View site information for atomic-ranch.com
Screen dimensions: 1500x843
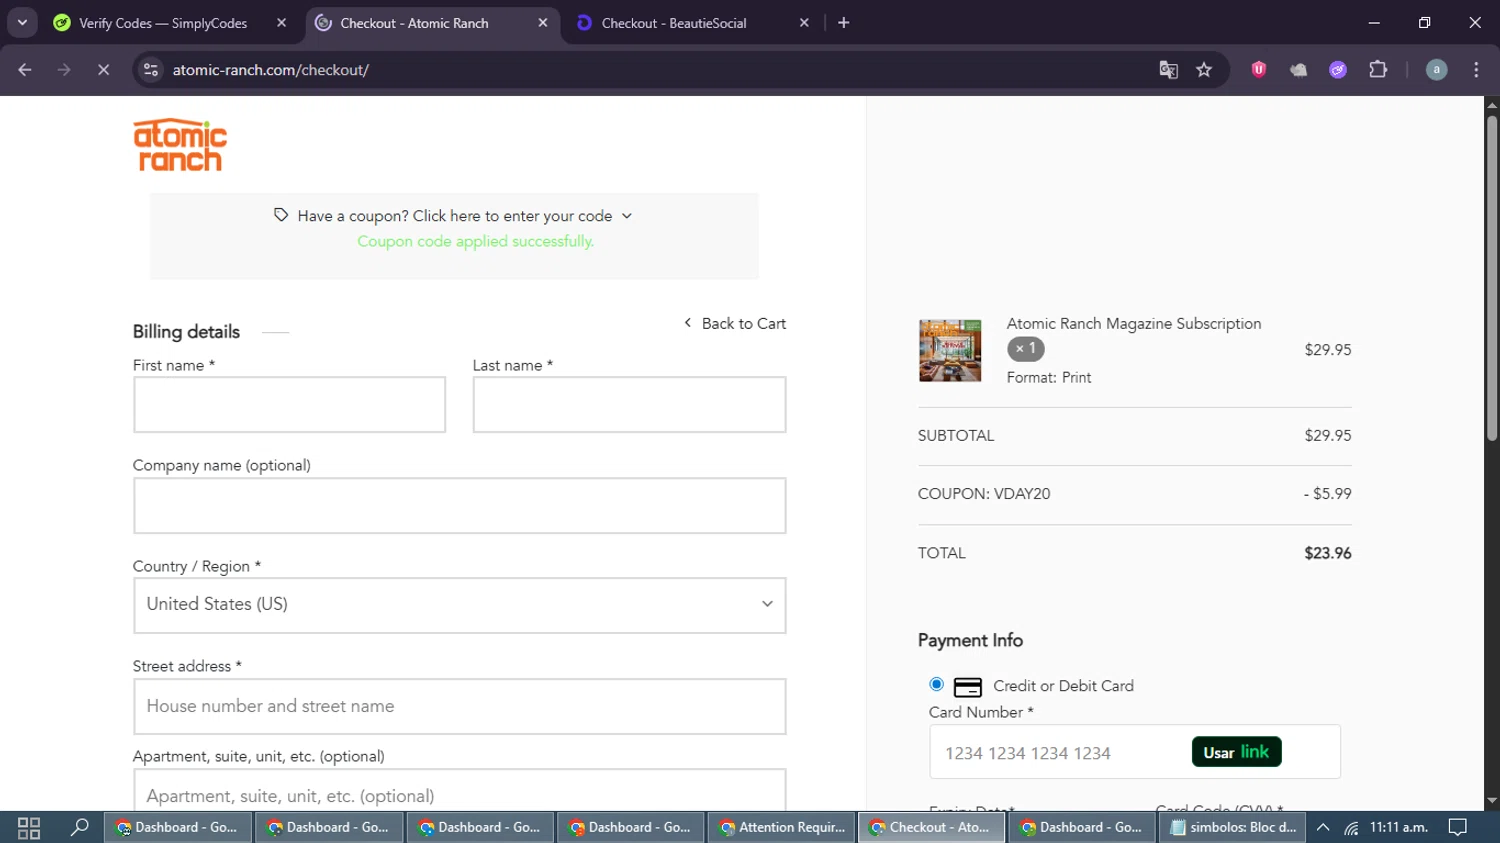tap(151, 70)
